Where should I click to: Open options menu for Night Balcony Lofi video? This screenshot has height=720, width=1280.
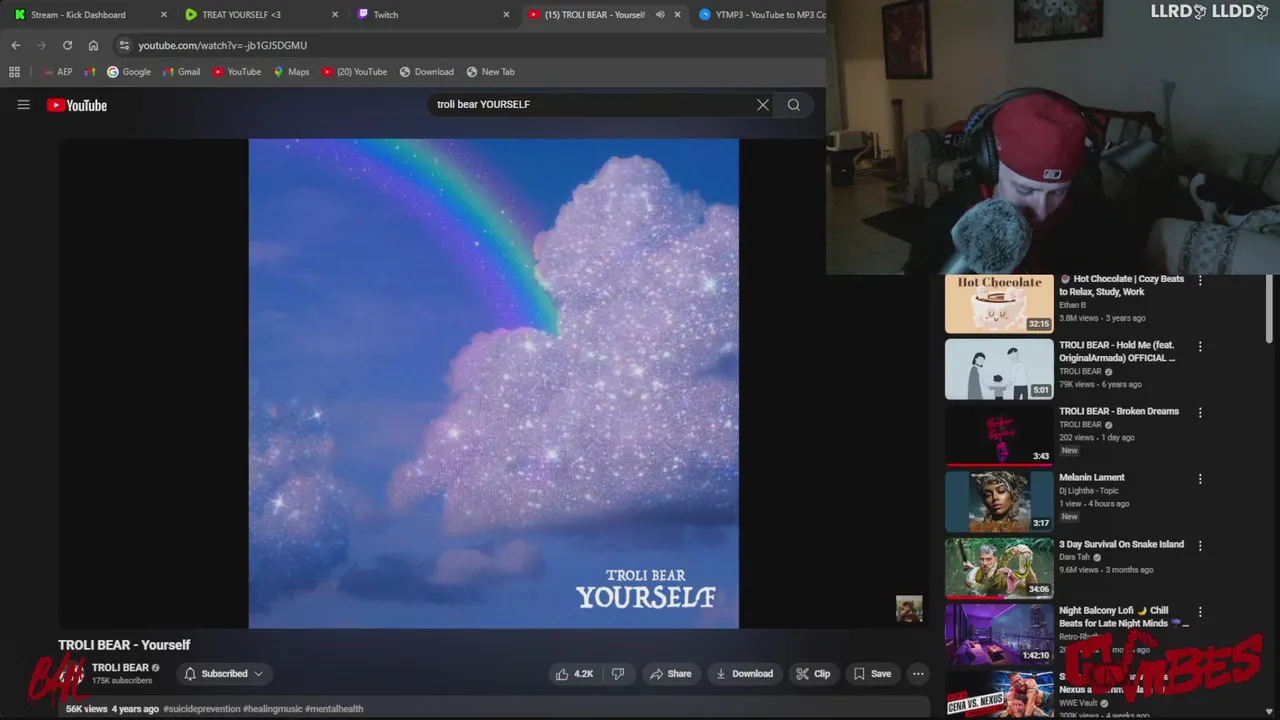(1200, 612)
